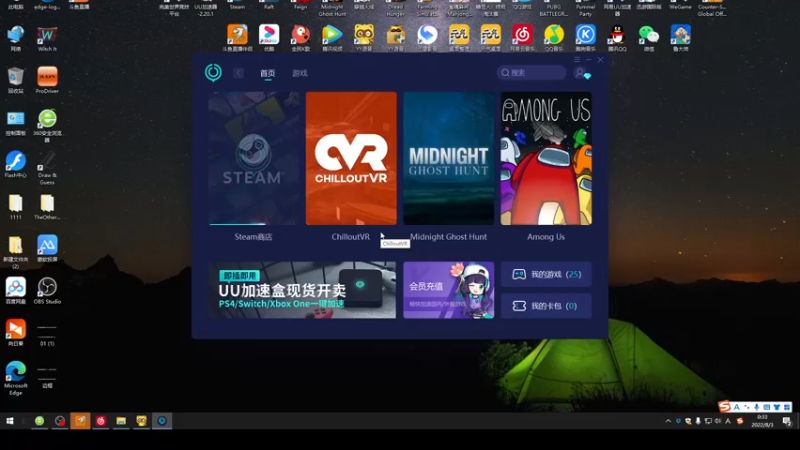Click the Among Us label text

coord(546,237)
